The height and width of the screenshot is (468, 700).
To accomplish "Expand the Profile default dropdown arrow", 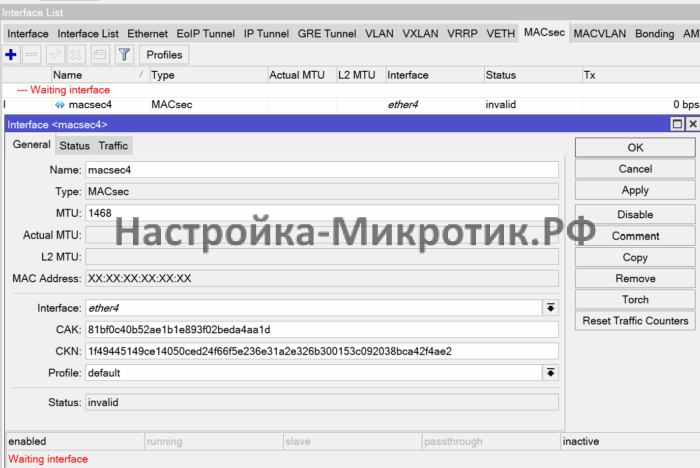I will pyautogui.click(x=550, y=372).
